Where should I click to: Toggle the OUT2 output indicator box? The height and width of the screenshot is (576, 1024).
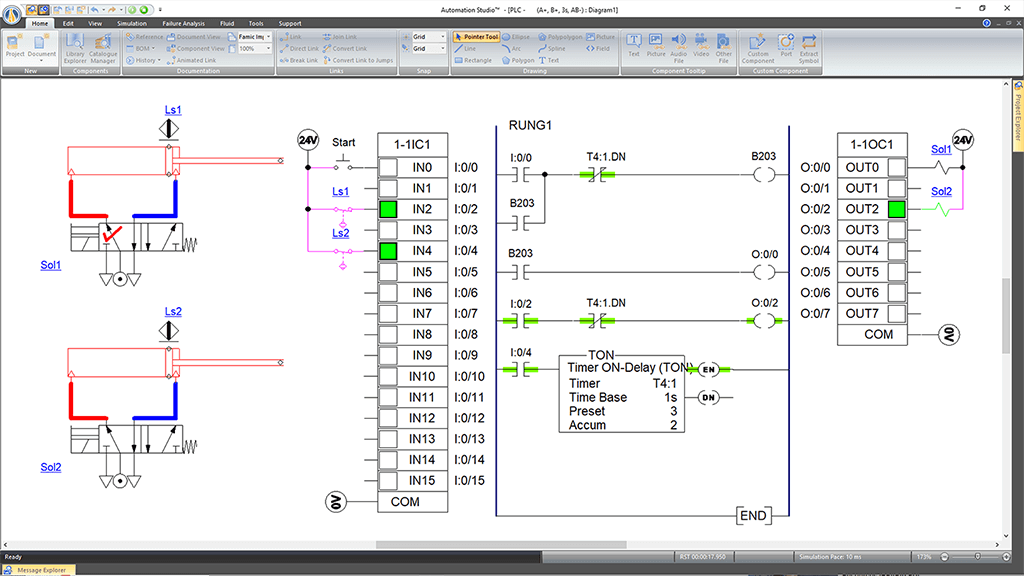[896, 210]
